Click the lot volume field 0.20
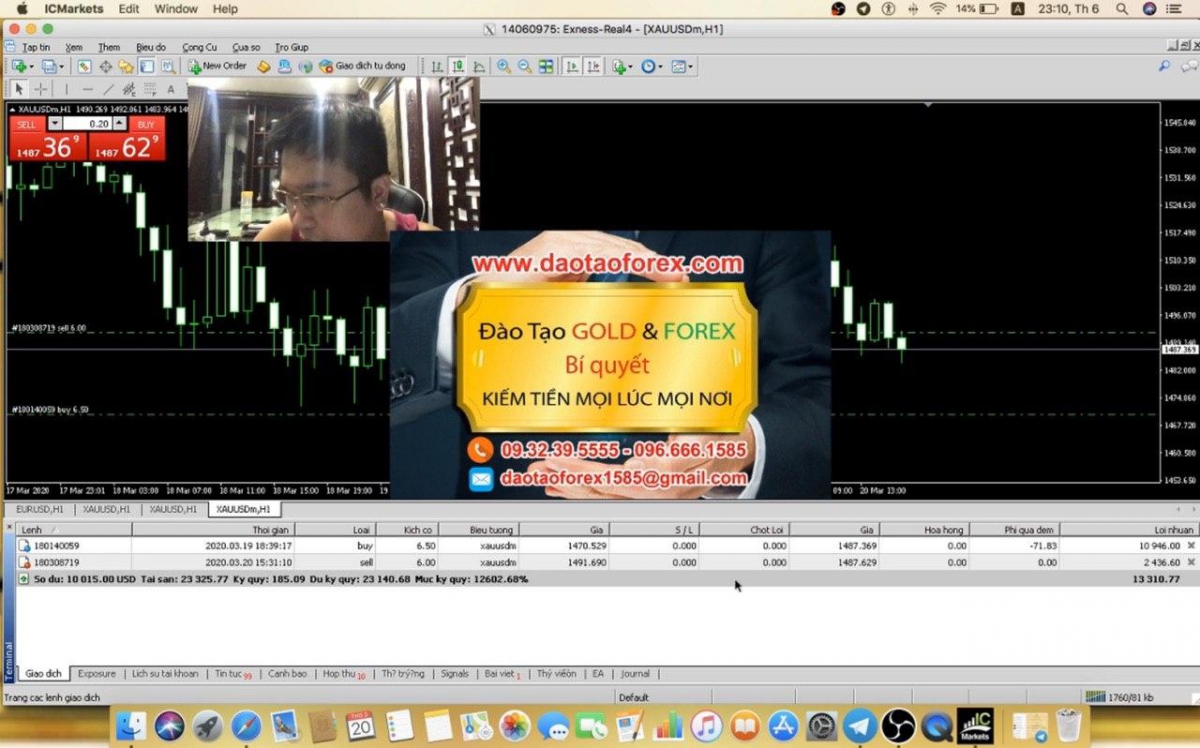Screen dimensions: 1200x748 [87, 124]
